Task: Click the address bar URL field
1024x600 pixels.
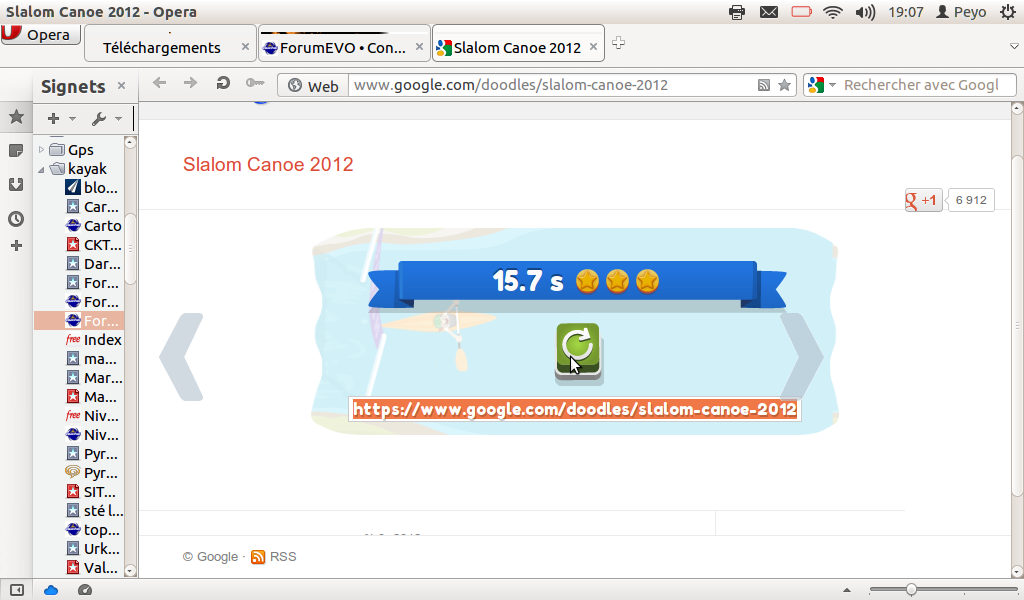Action: point(552,85)
